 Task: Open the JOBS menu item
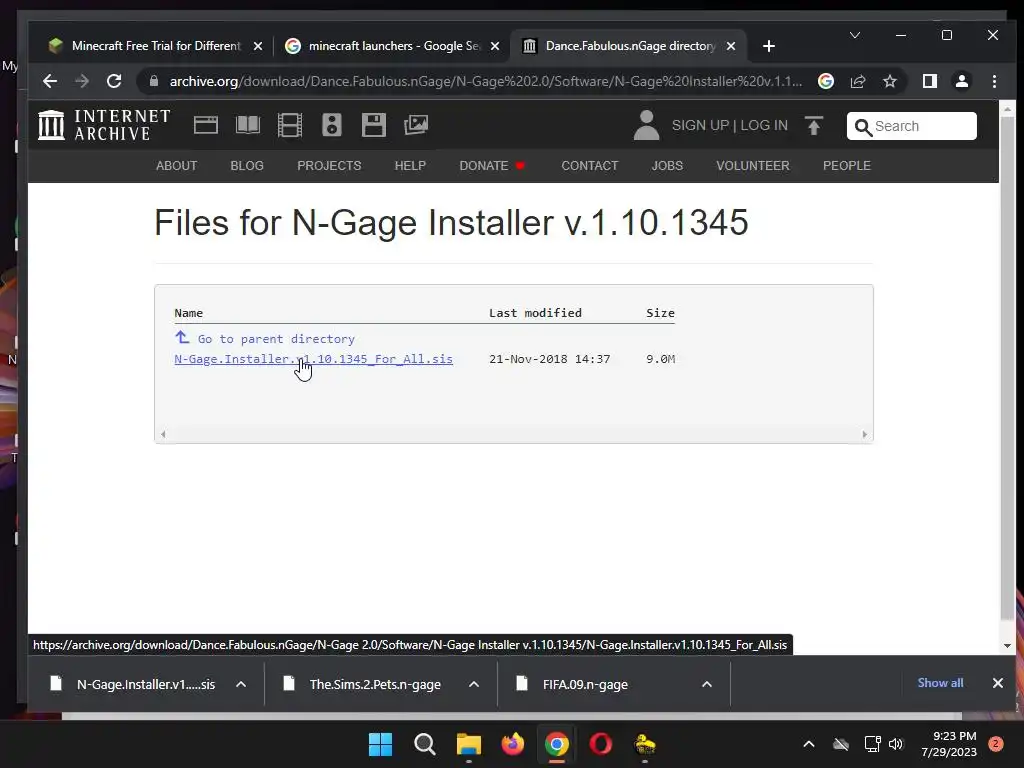(x=667, y=165)
